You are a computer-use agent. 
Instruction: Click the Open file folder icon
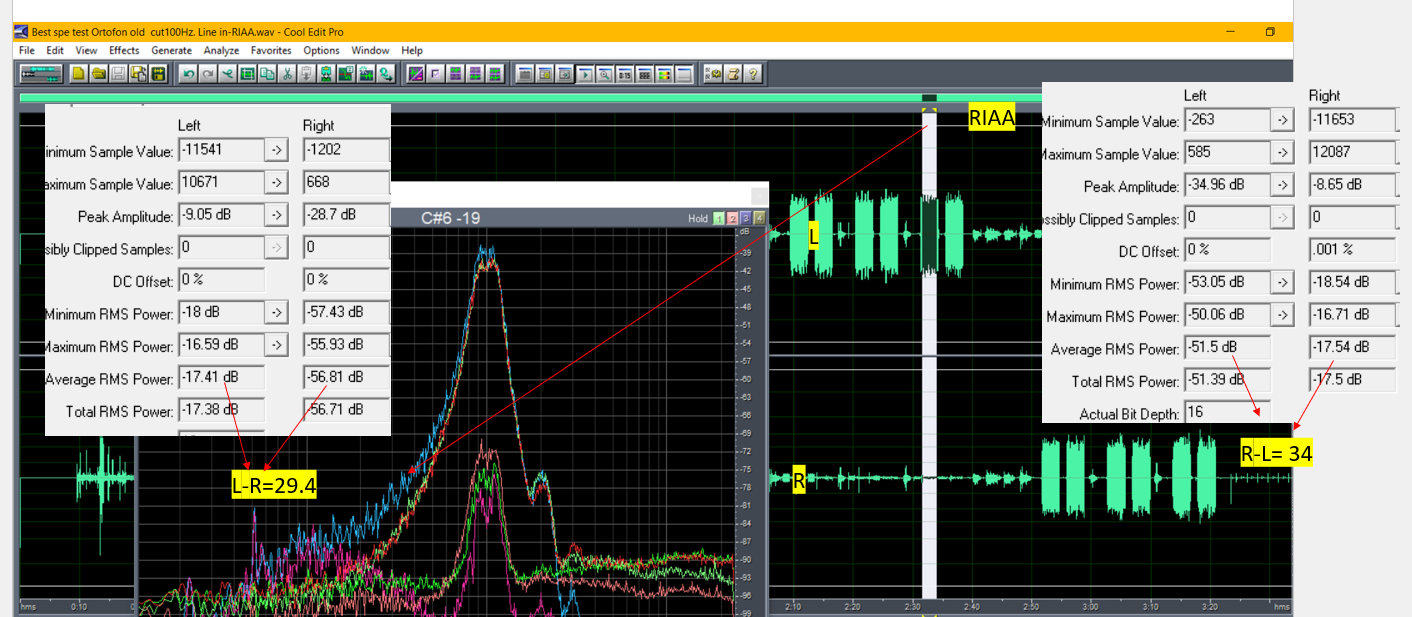(x=98, y=73)
